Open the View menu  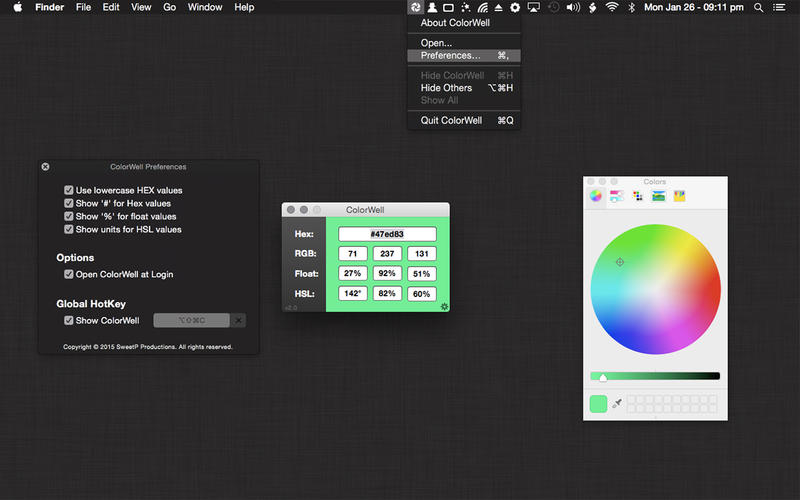click(x=141, y=7)
